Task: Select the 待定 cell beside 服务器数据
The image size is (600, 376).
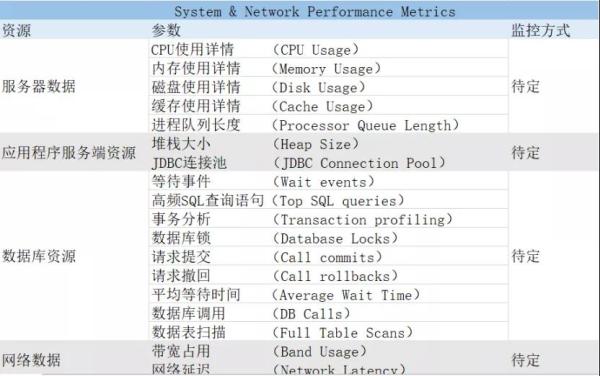Action: click(525, 86)
